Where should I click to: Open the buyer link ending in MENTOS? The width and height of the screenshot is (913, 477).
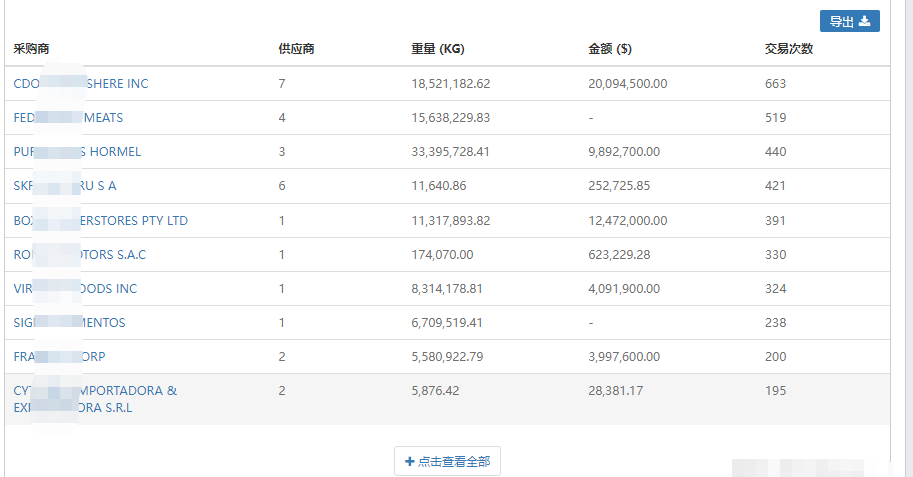(x=69, y=323)
